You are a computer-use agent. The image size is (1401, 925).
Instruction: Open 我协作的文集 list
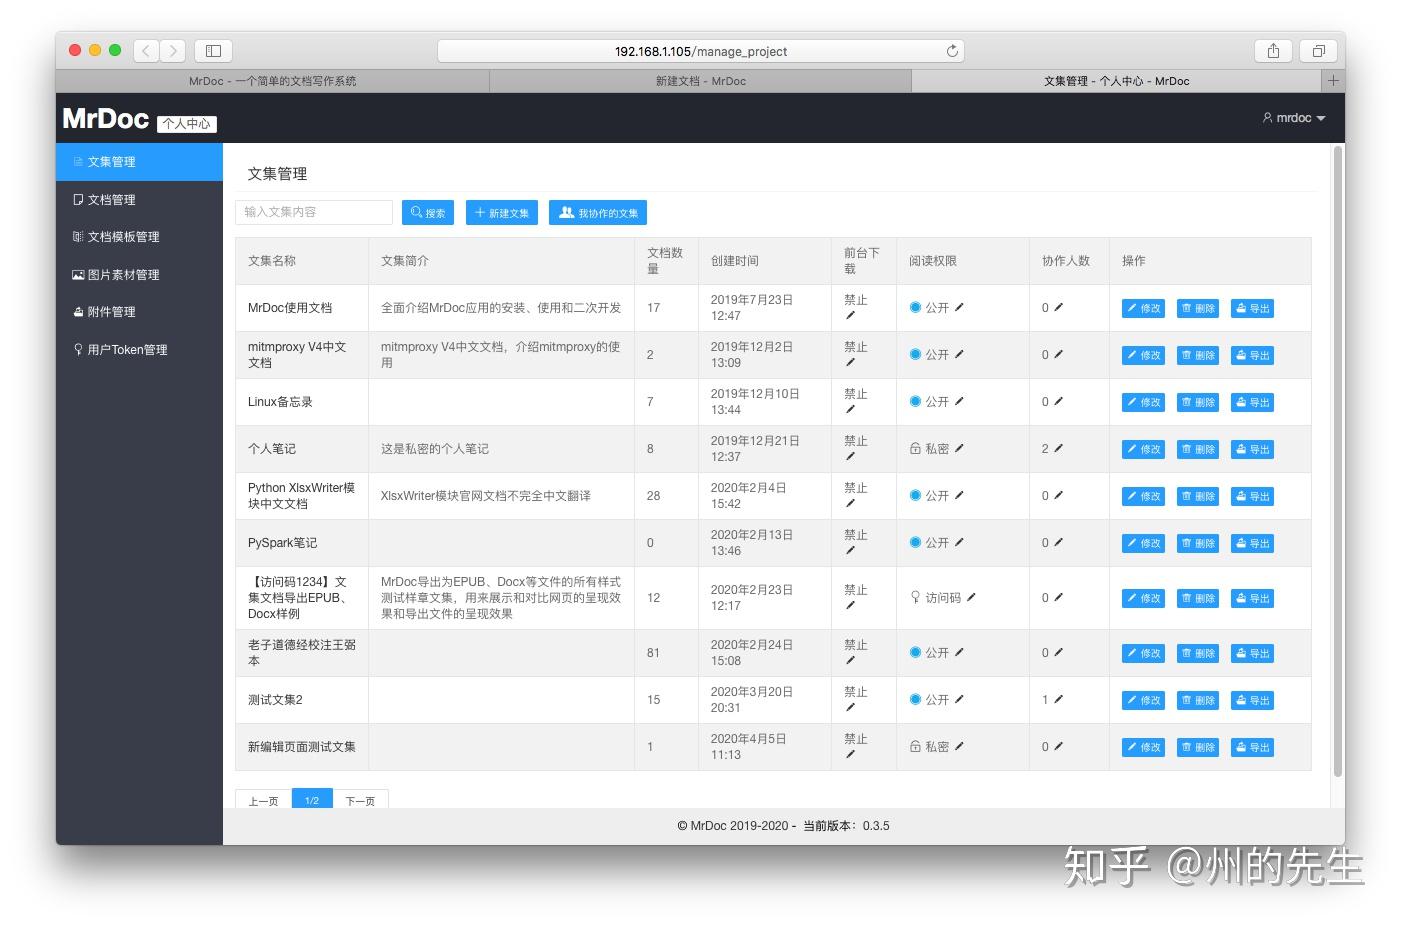(x=597, y=212)
